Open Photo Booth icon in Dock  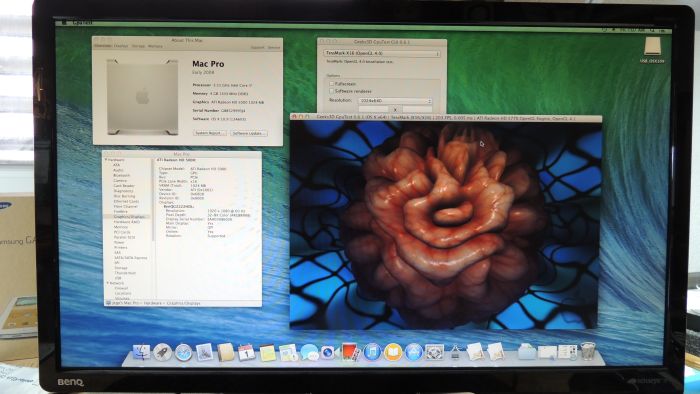pyautogui.click(x=351, y=352)
